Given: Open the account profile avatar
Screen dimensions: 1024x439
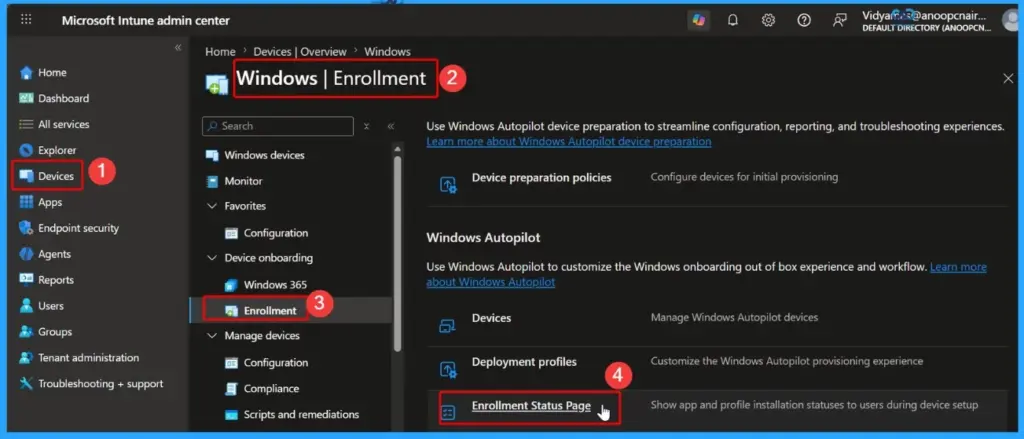Looking at the screenshot, I should point(1012,20).
